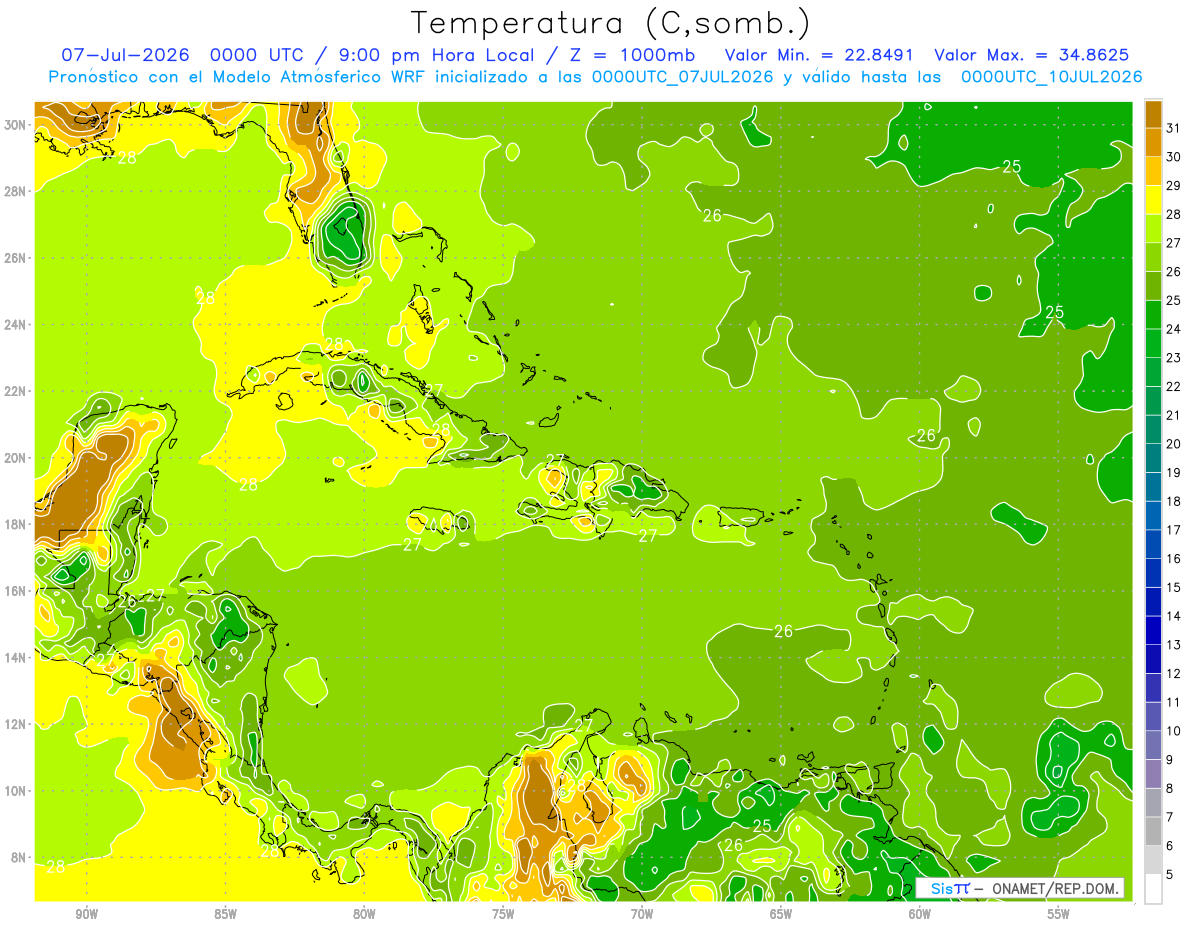Image resolution: width=1200 pixels, height=927 pixels.
Task: Click the '85W' longitude axis label
Action: (x=225, y=914)
